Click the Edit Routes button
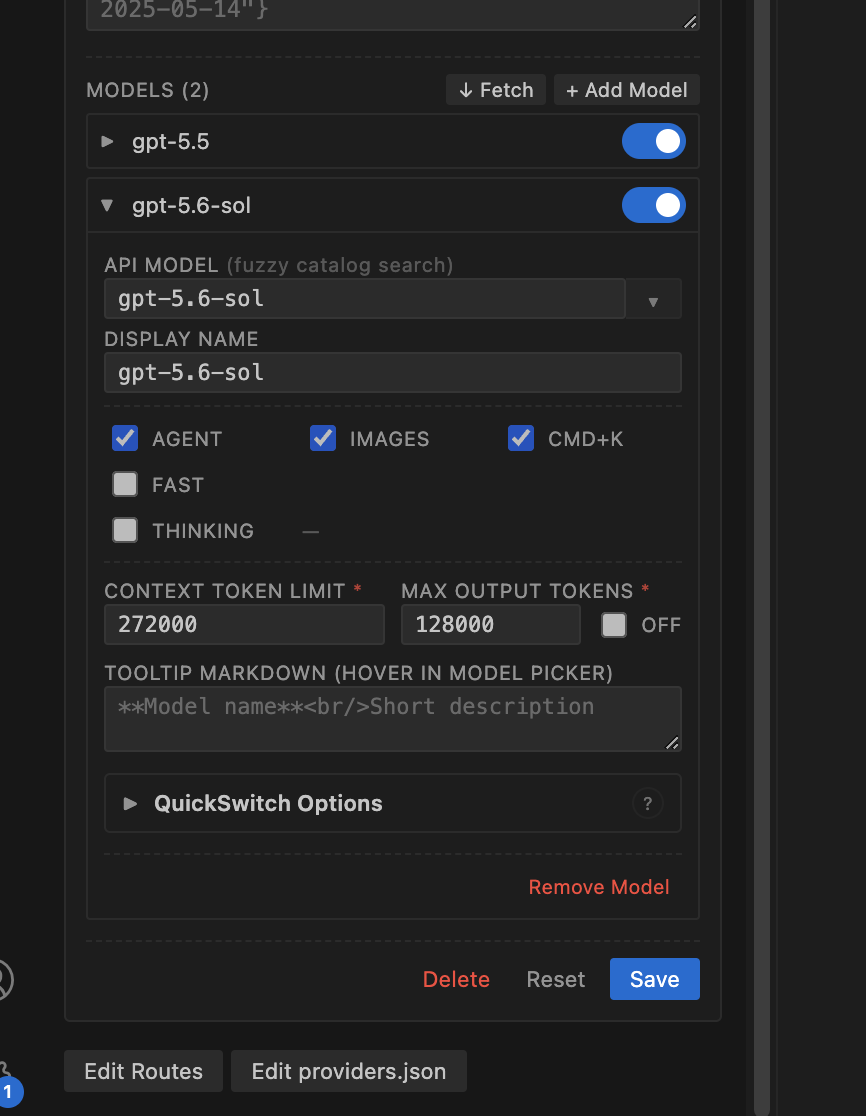Screen dimensions: 866x1116 143,1071
